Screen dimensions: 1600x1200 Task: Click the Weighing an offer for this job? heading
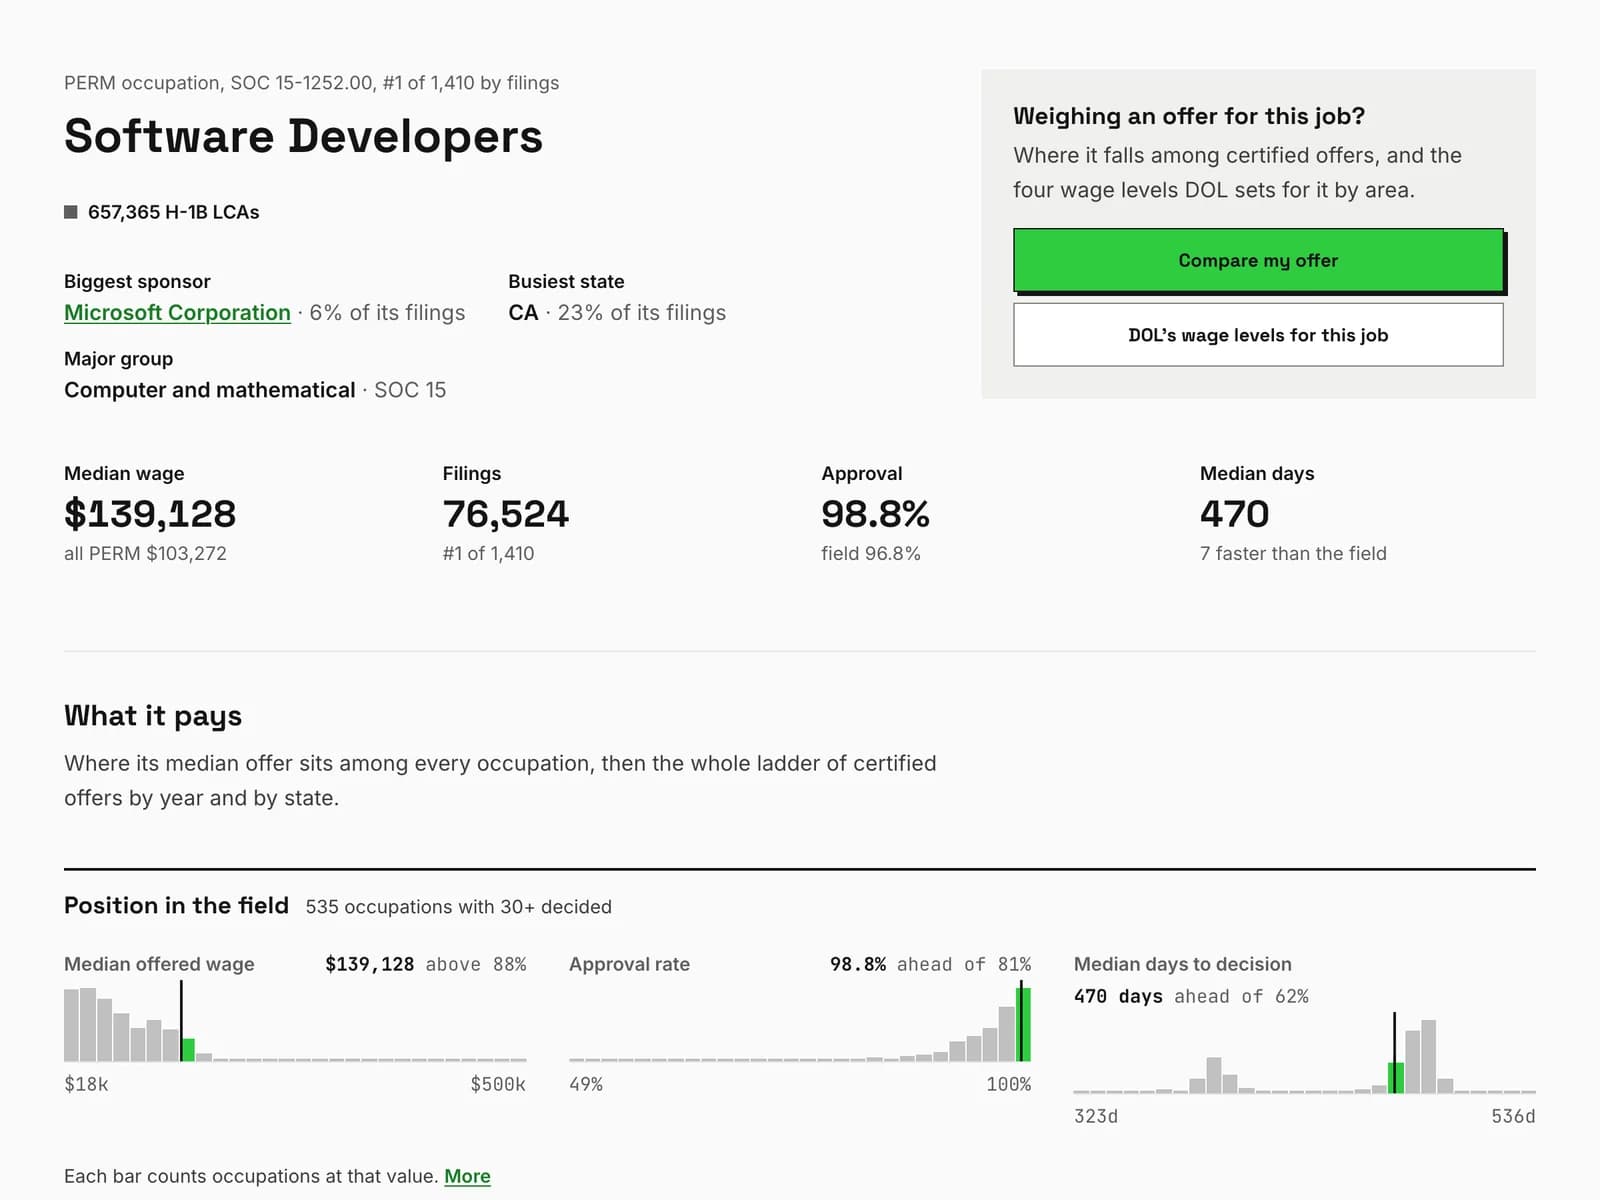(1189, 116)
